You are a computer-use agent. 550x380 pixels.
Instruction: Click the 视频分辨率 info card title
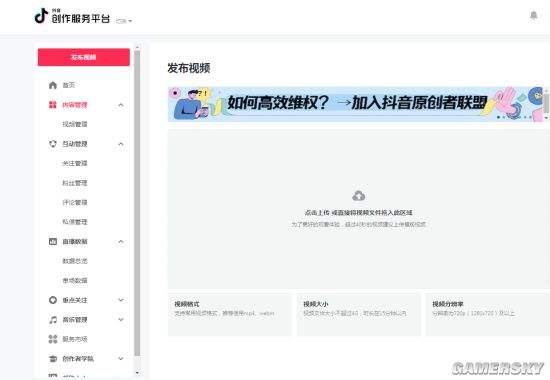tap(448, 304)
